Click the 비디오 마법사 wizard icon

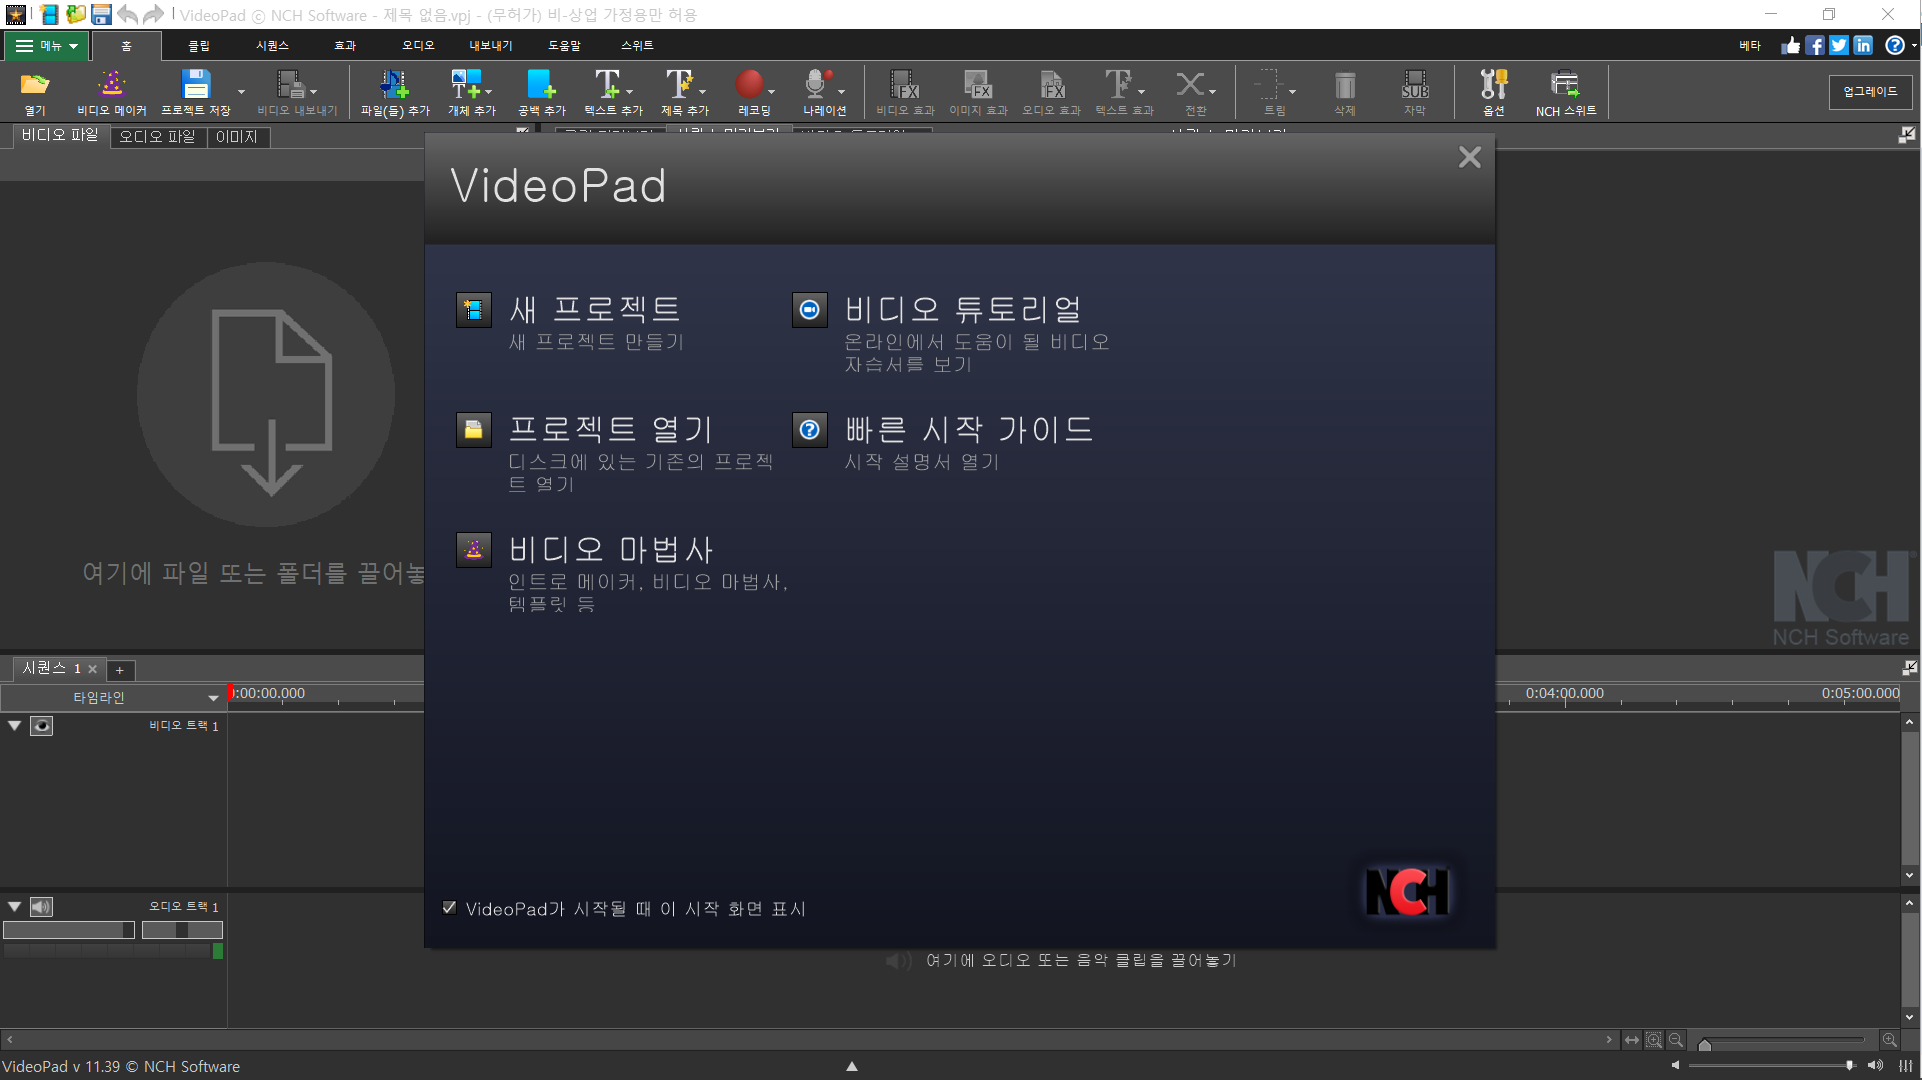[x=474, y=550]
